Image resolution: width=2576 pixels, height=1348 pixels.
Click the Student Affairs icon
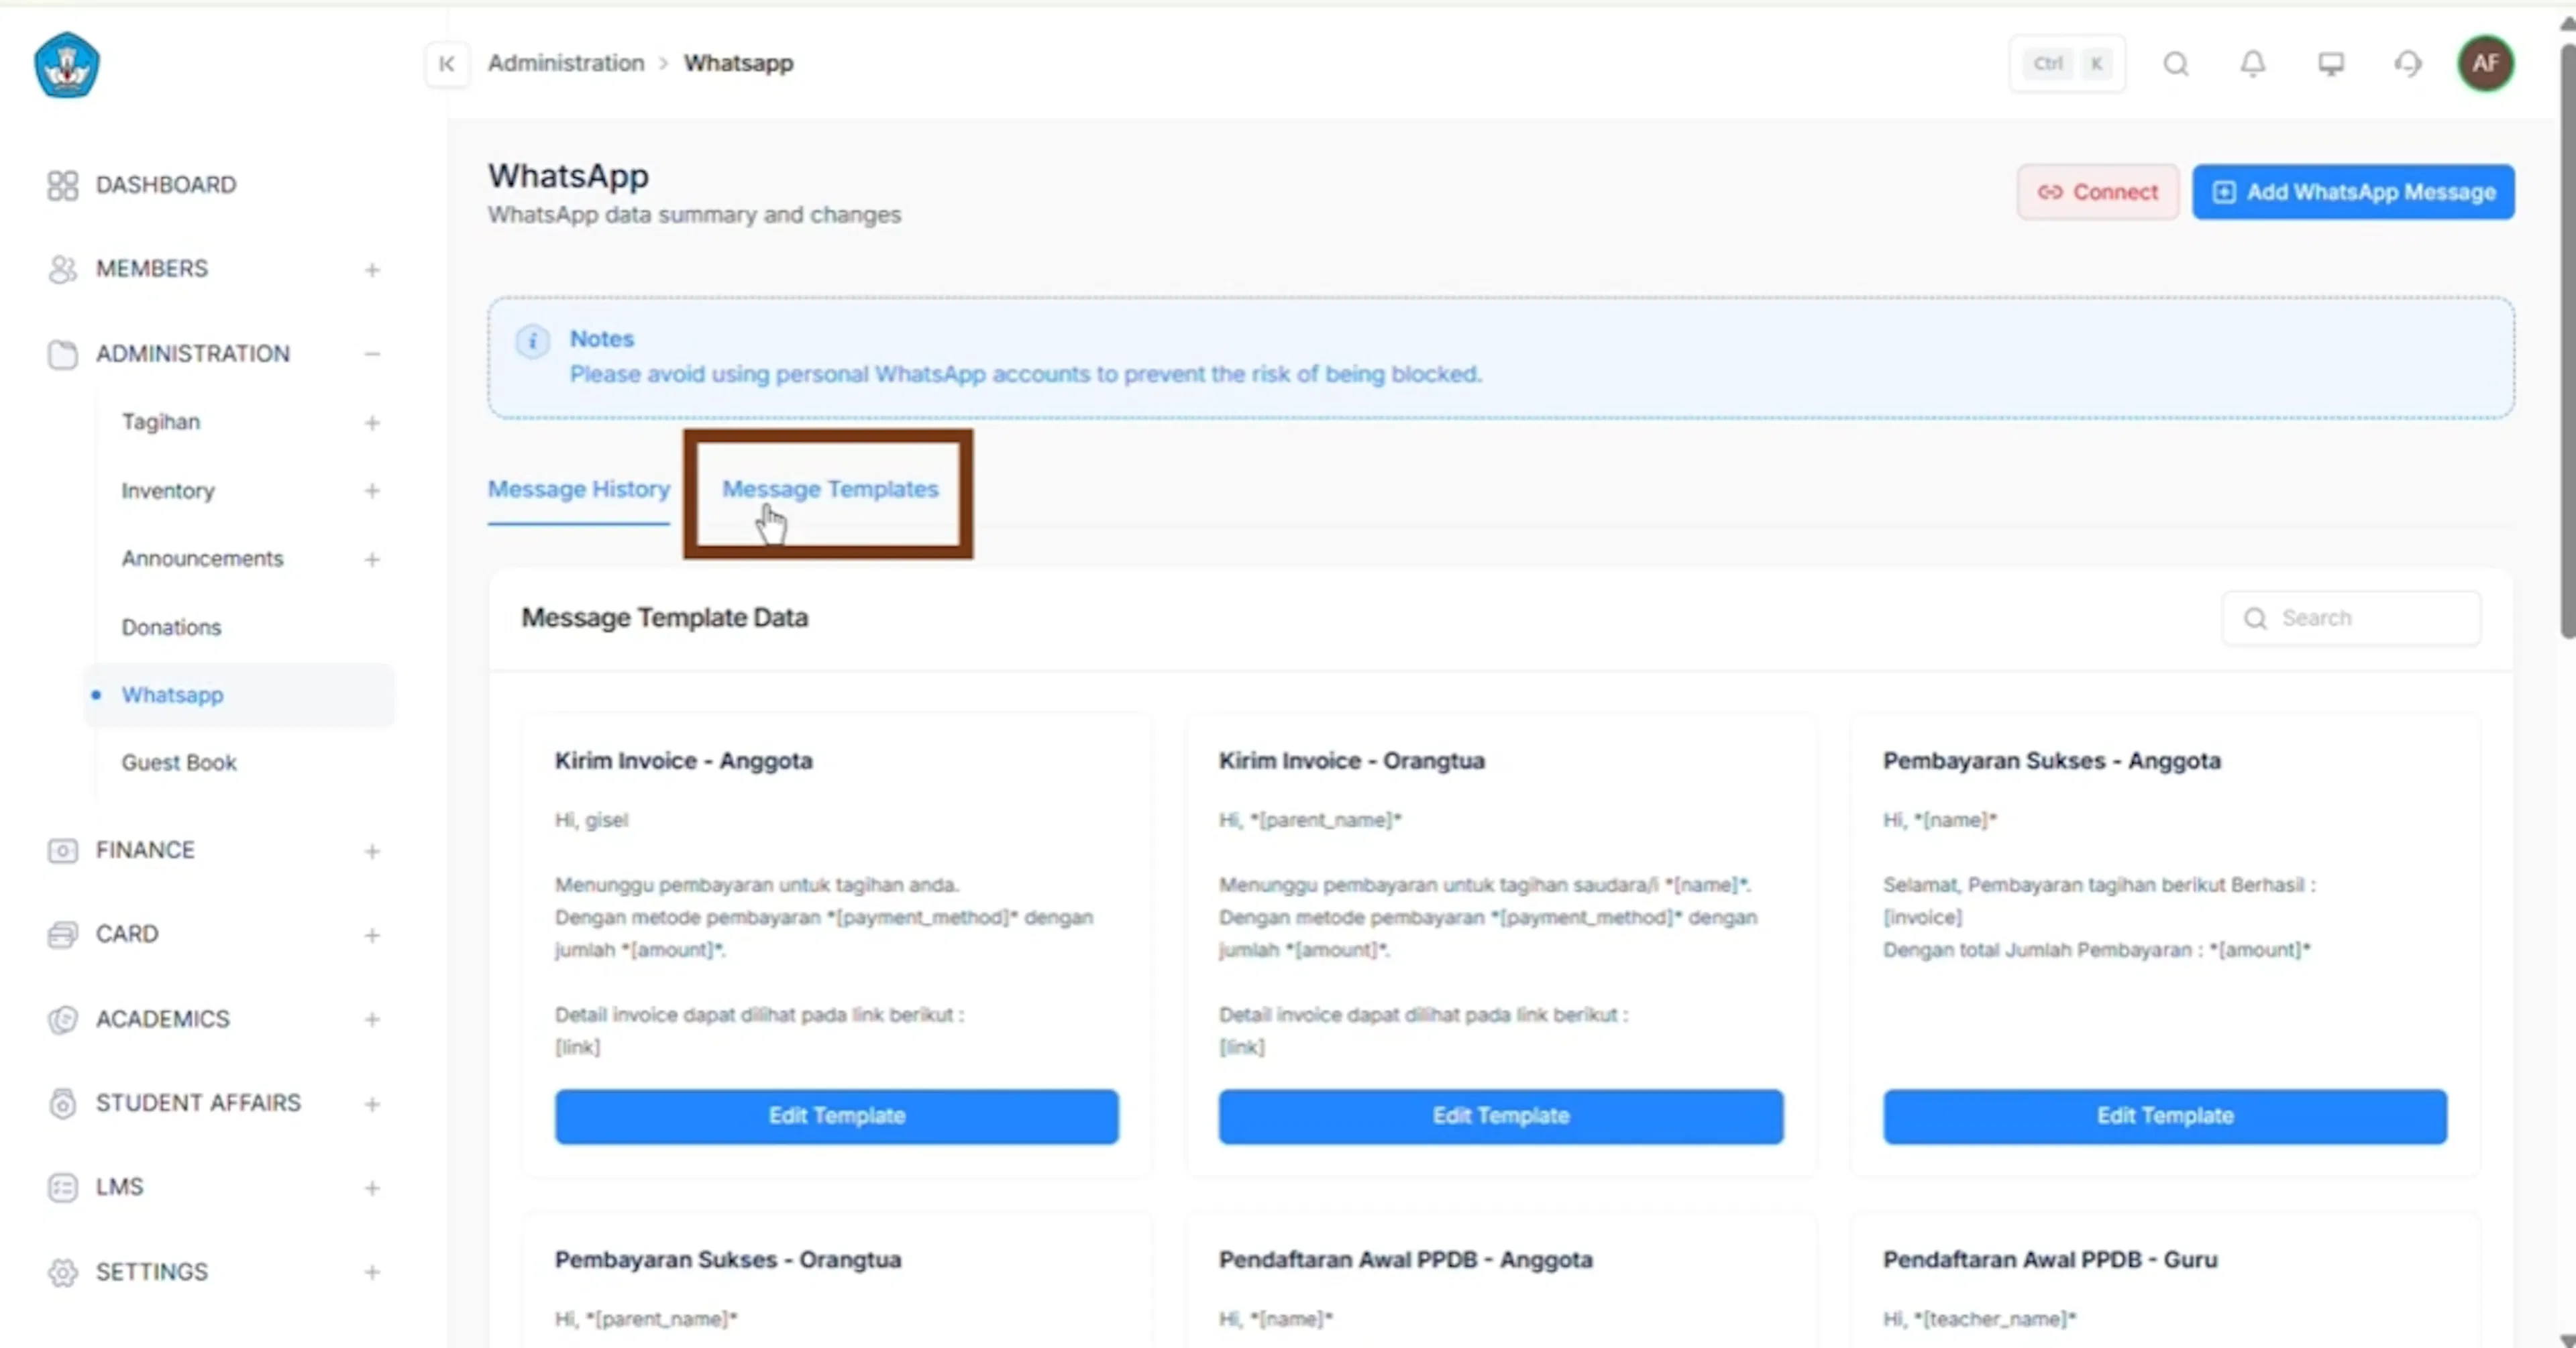pyautogui.click(x=62, y=1103)
